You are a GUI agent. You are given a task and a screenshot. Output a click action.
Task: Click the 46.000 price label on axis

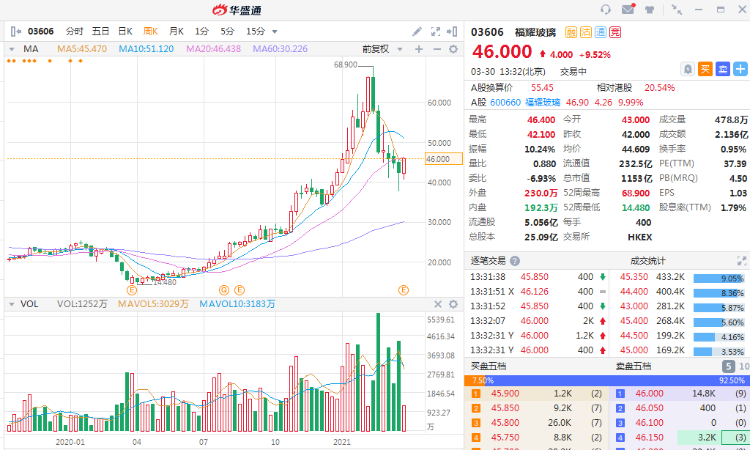443,159
